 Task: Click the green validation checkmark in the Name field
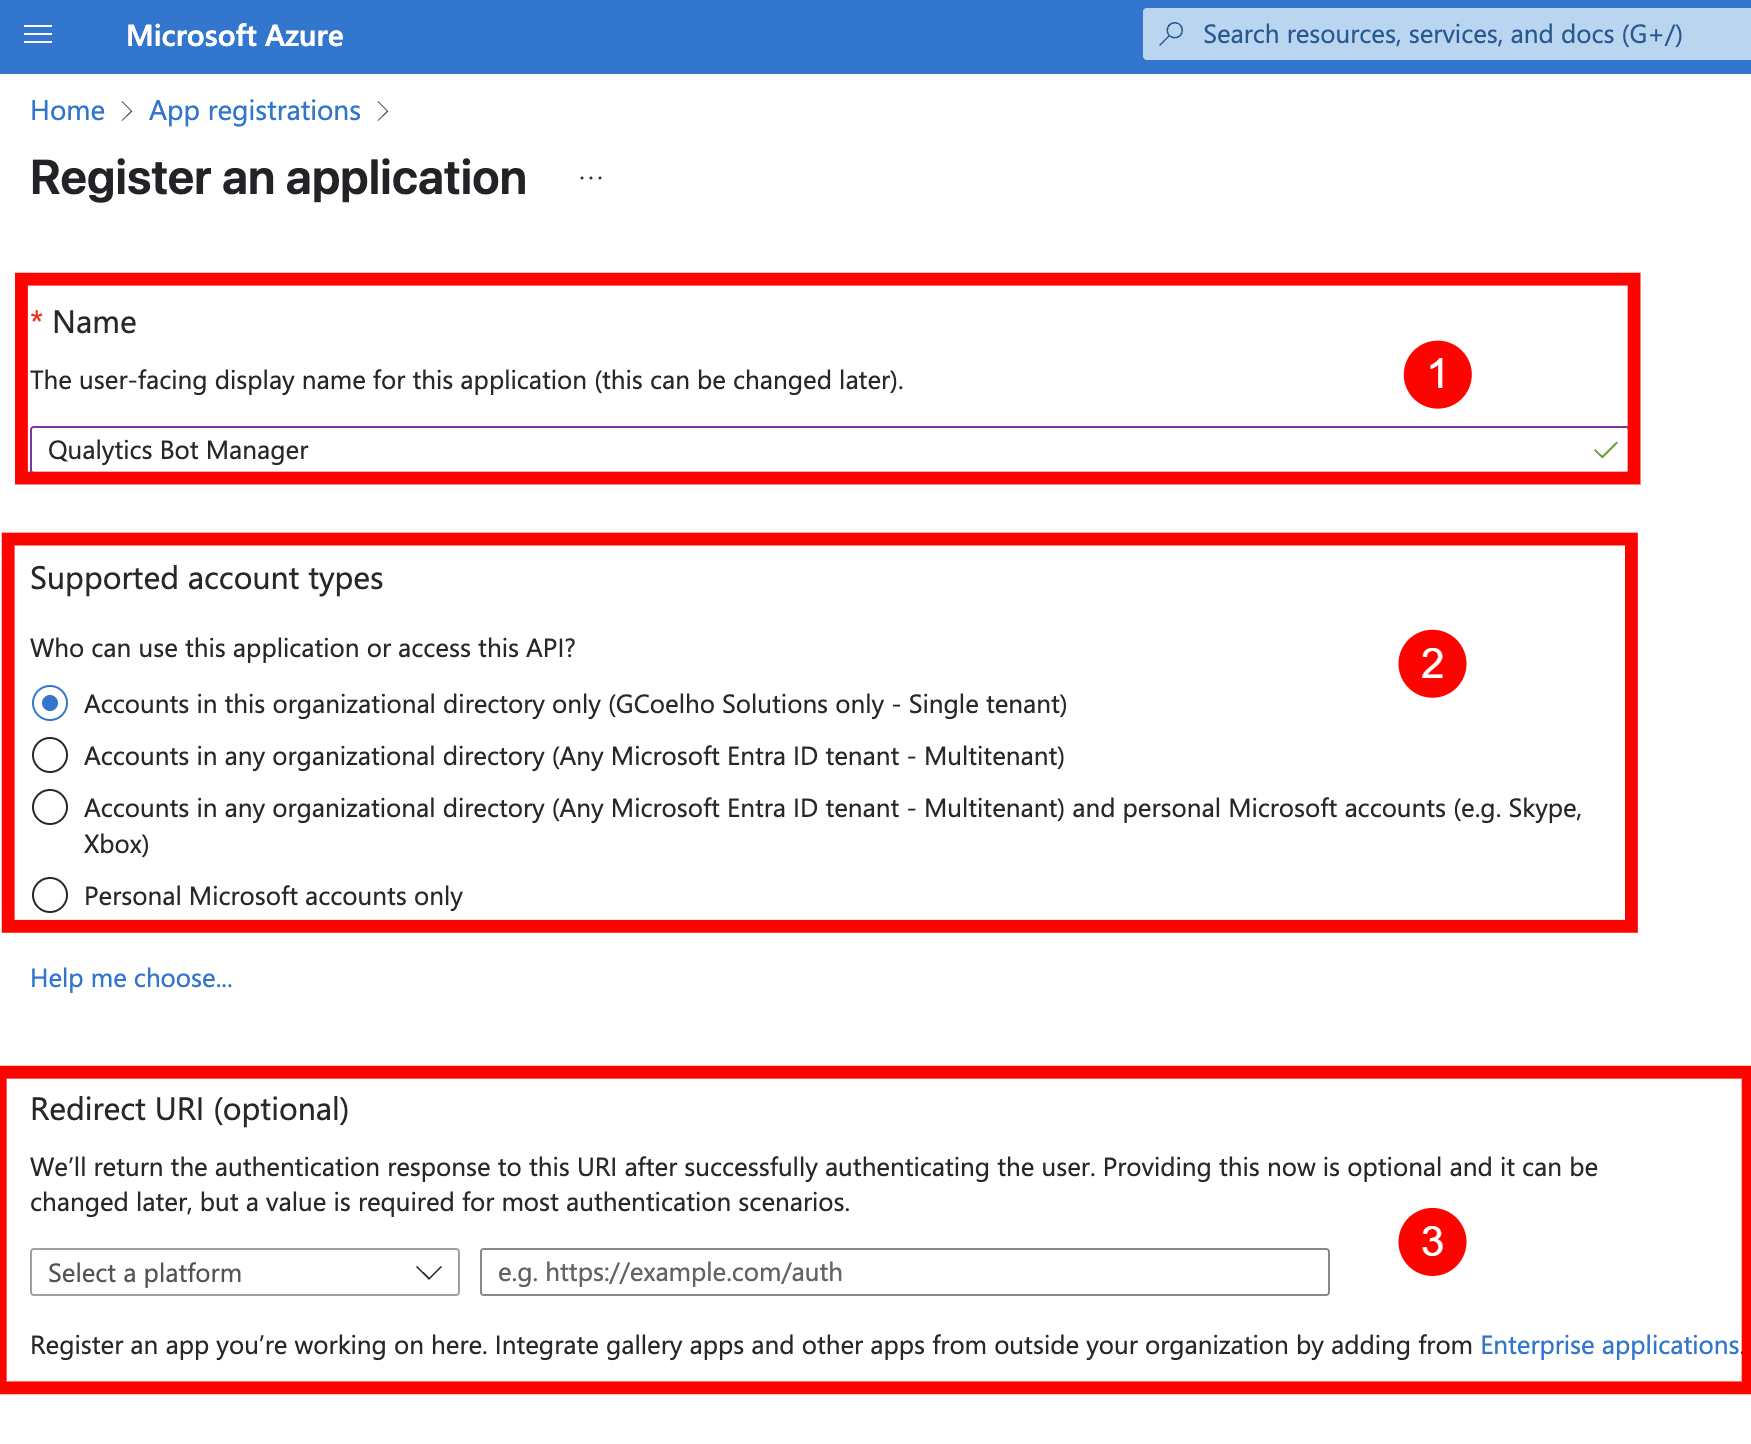[x=1605, y=450]
